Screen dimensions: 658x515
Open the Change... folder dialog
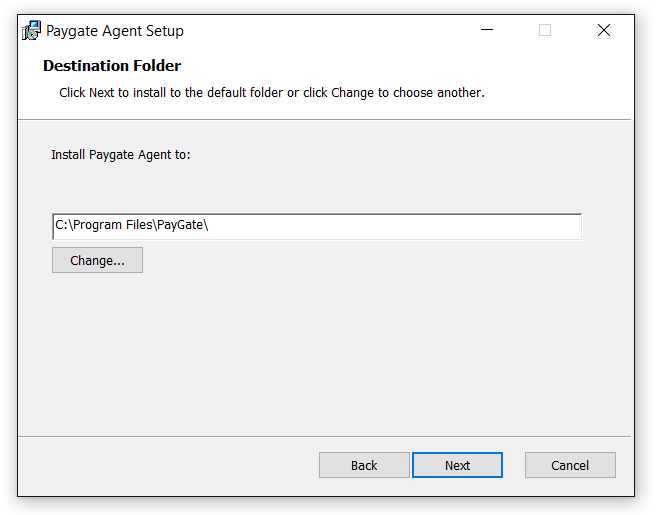(97, 260)
